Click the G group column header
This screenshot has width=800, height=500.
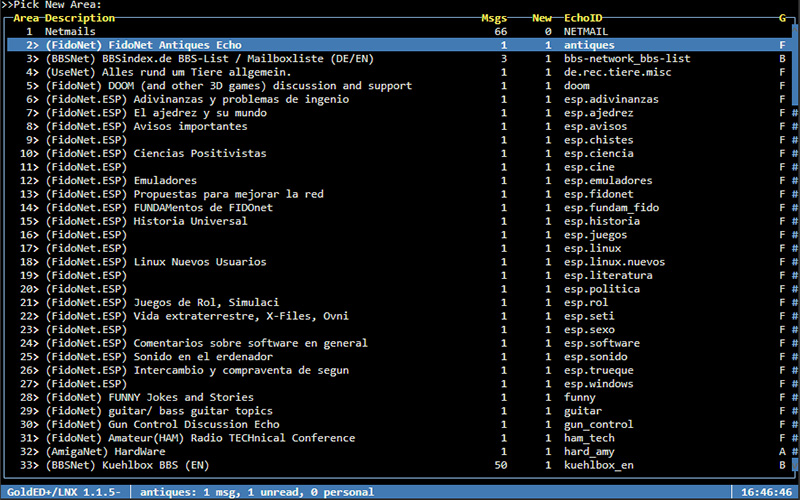point(782,18)
